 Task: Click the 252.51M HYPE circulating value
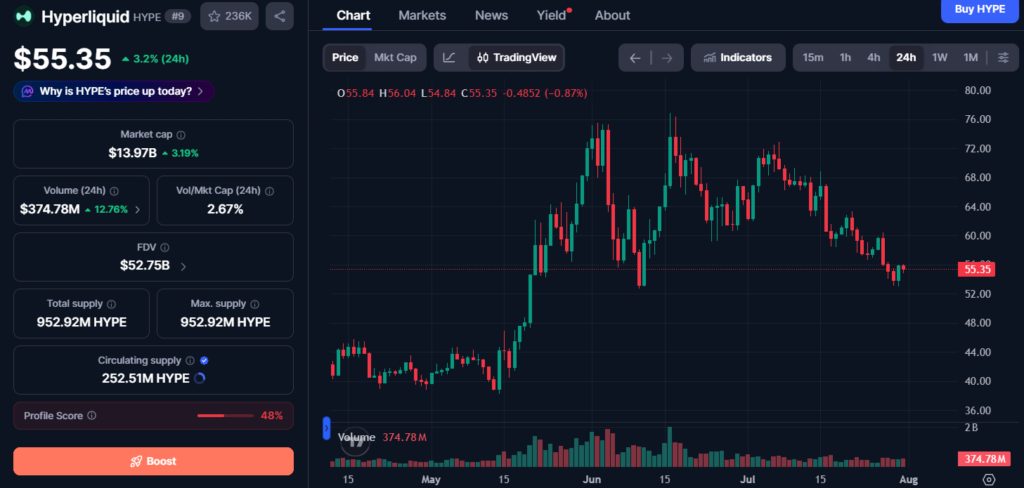(x=146, y=378)
